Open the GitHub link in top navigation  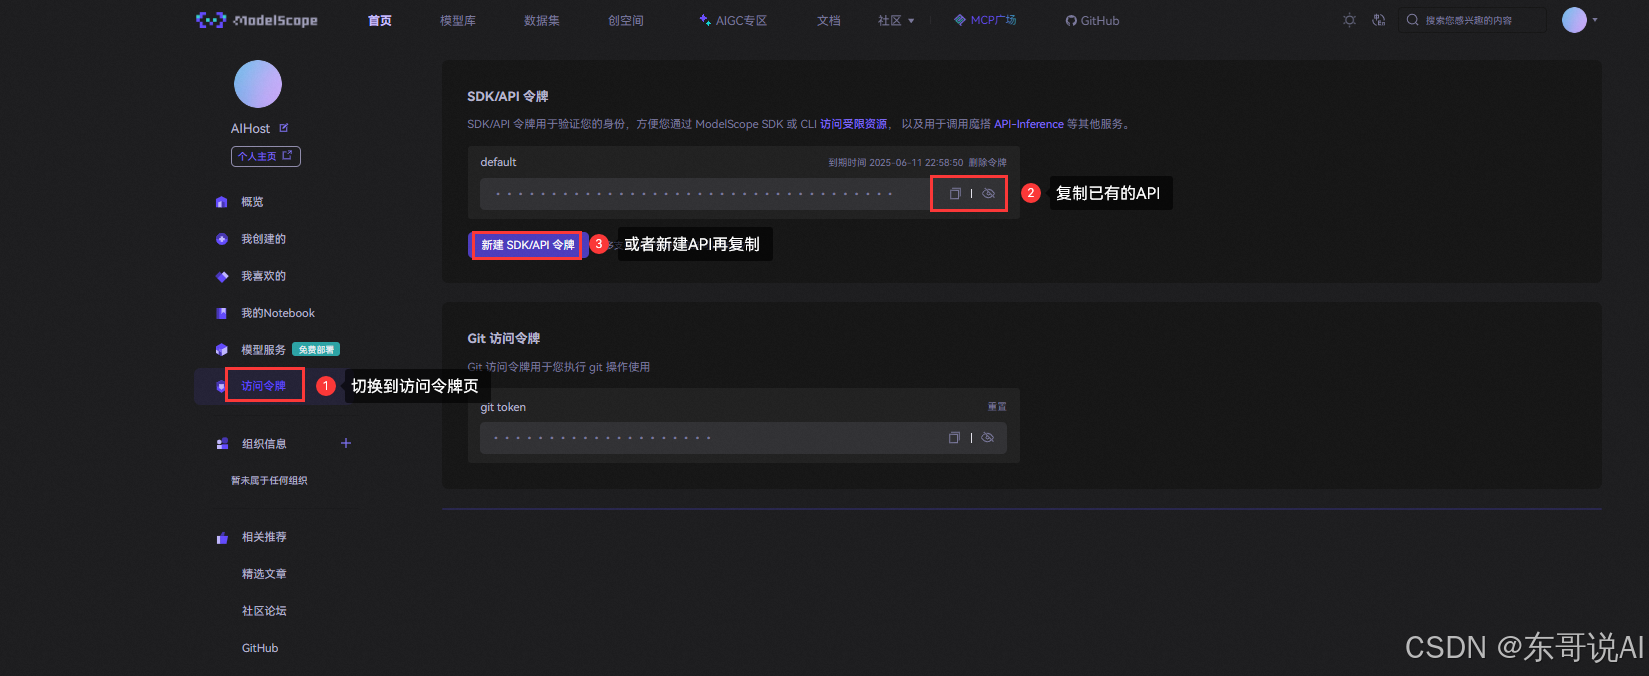click(1092, 20)
